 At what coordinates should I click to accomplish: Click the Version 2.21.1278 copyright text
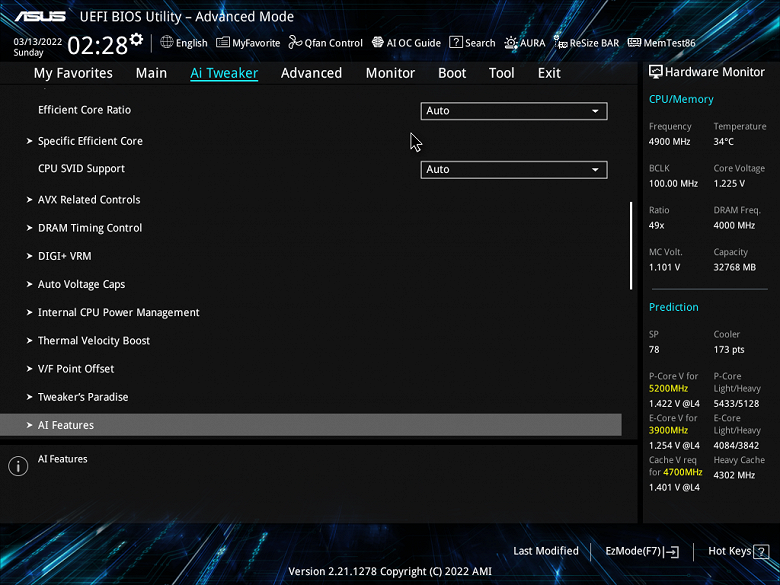390,572
